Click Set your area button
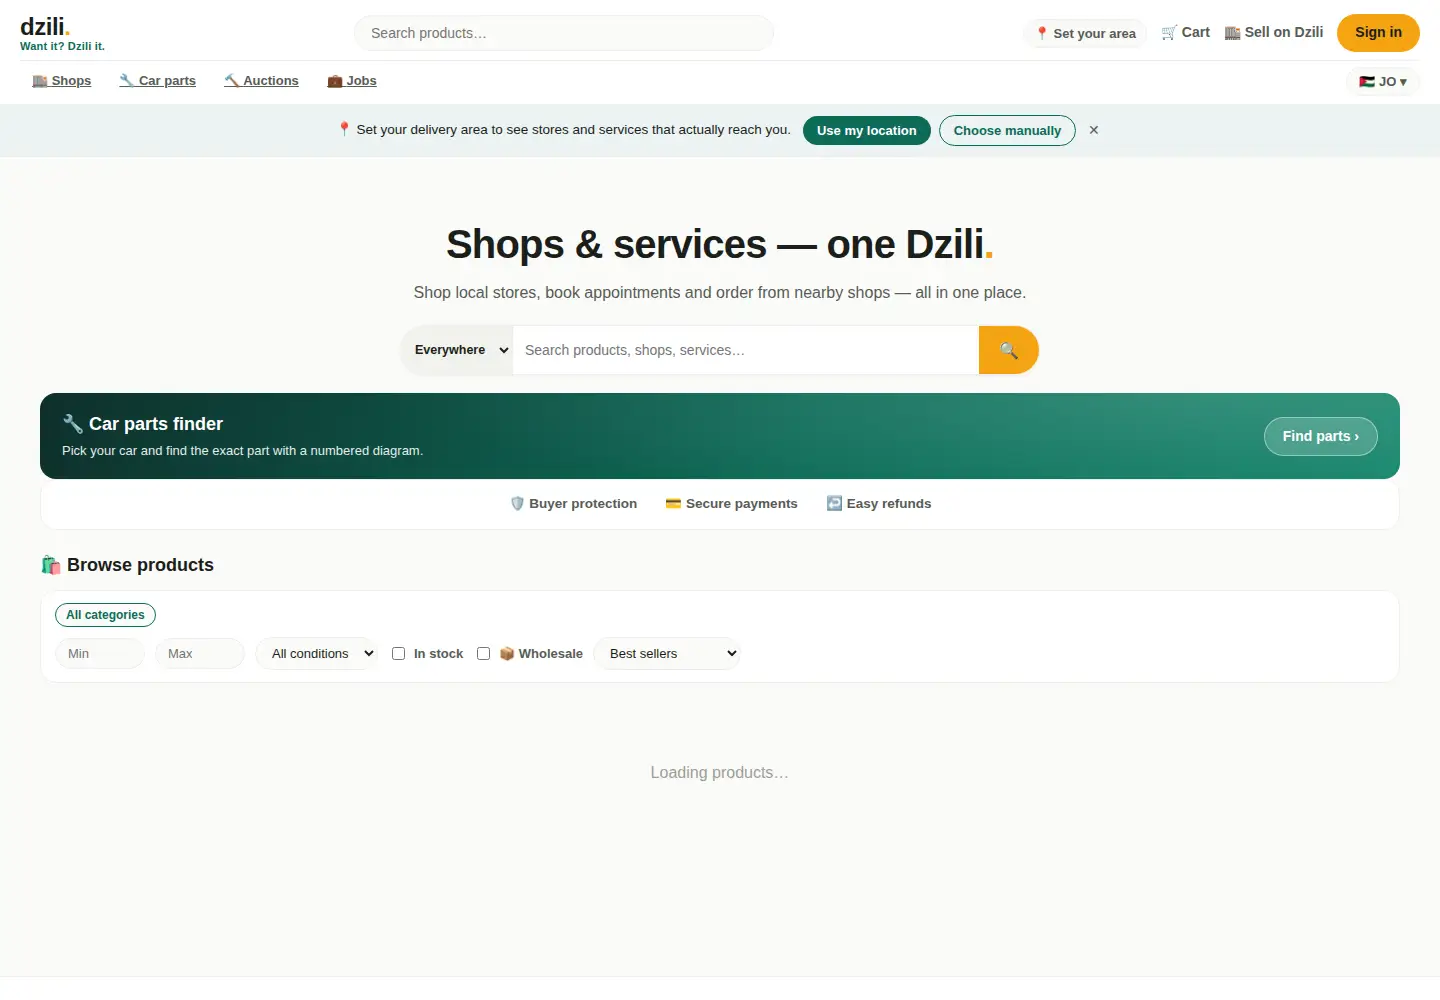This screenshot has height=1000, width=1440. coord(1086,33)
